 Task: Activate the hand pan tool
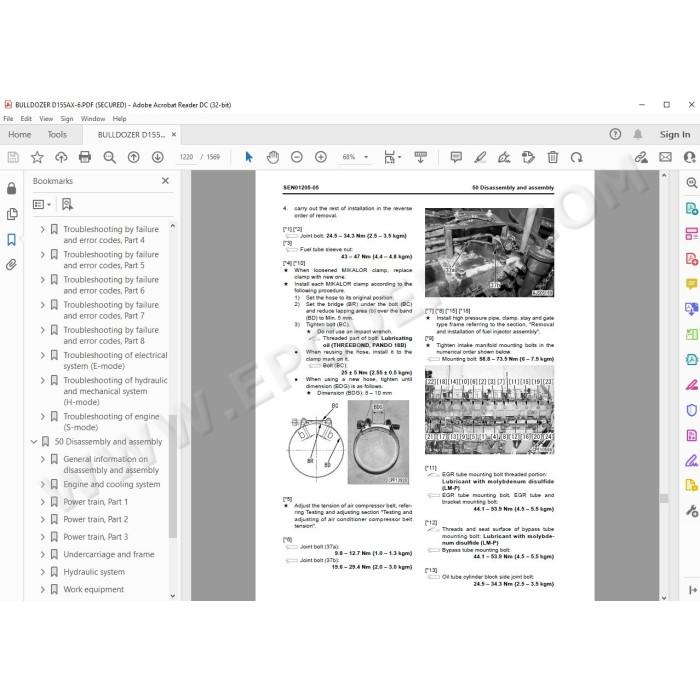click(x=273, y=157)
